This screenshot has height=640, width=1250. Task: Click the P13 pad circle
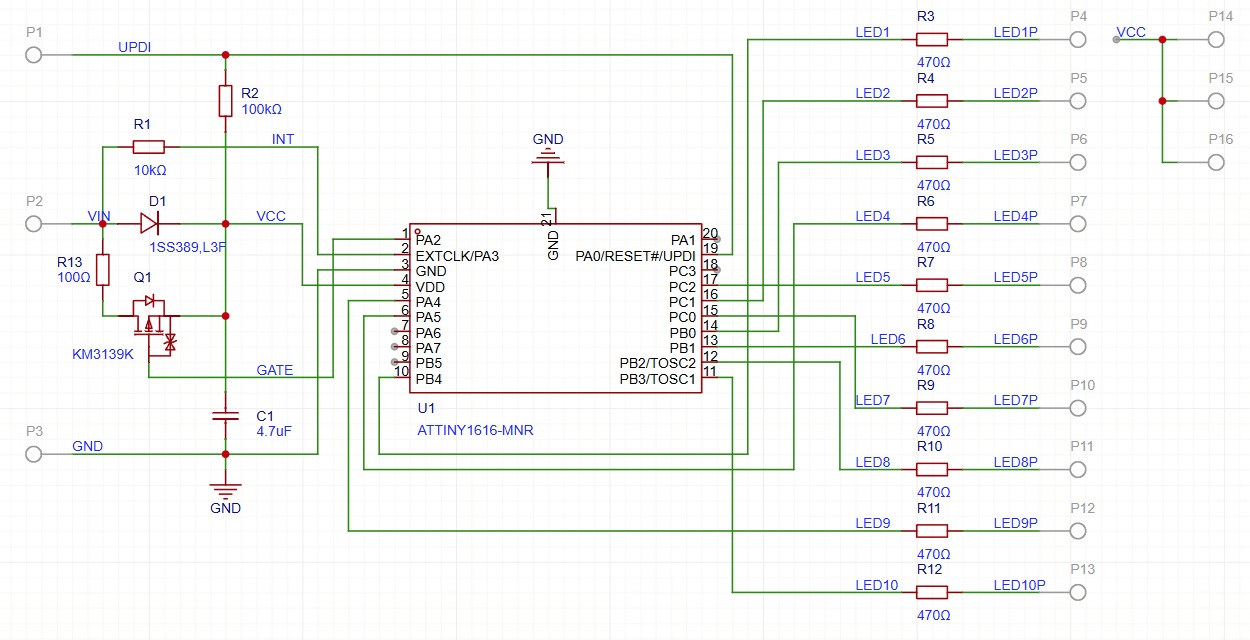click(x=1077, y=592)
